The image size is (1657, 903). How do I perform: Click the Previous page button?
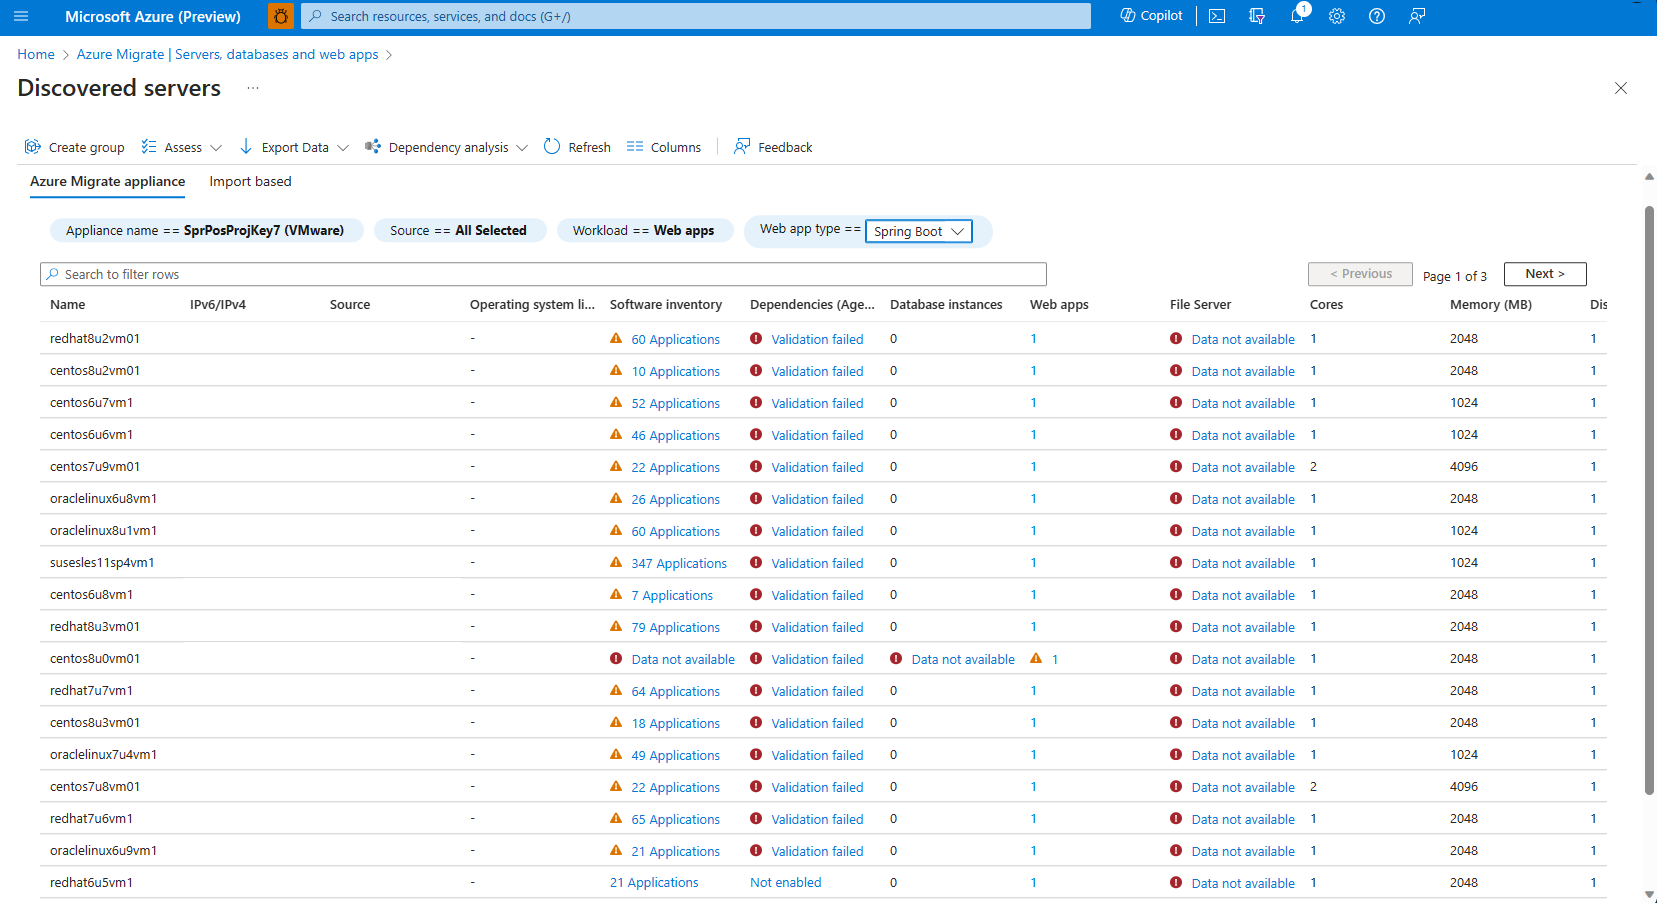pos(1360,274)
